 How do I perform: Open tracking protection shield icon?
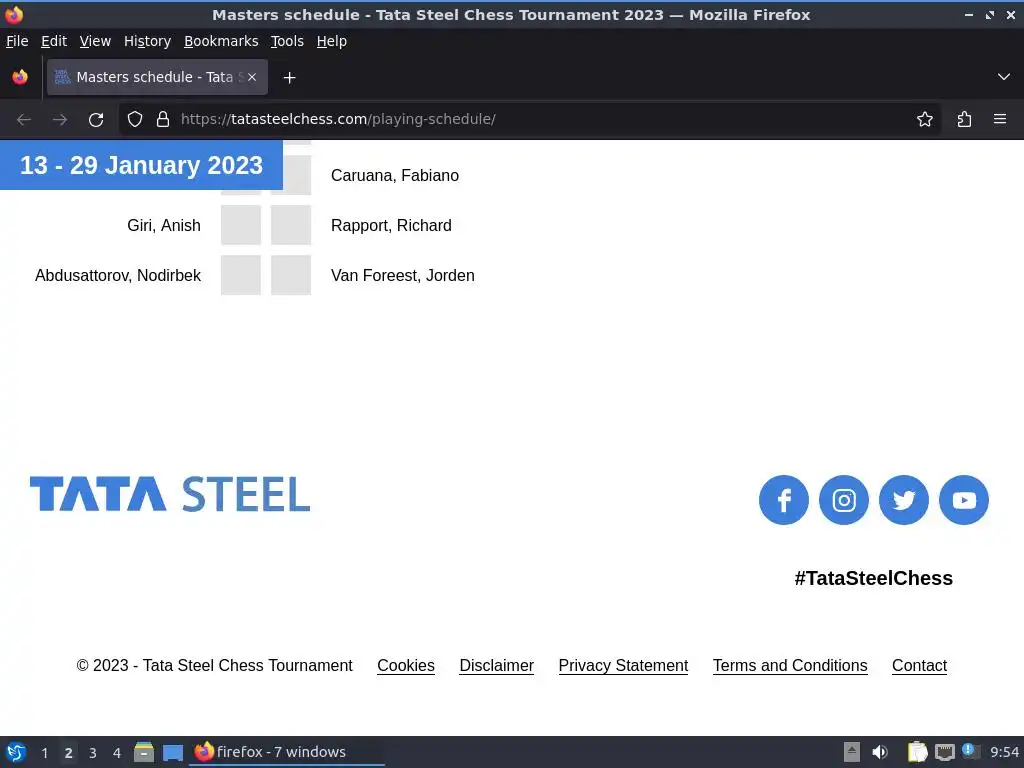click(x=135, y=120)
